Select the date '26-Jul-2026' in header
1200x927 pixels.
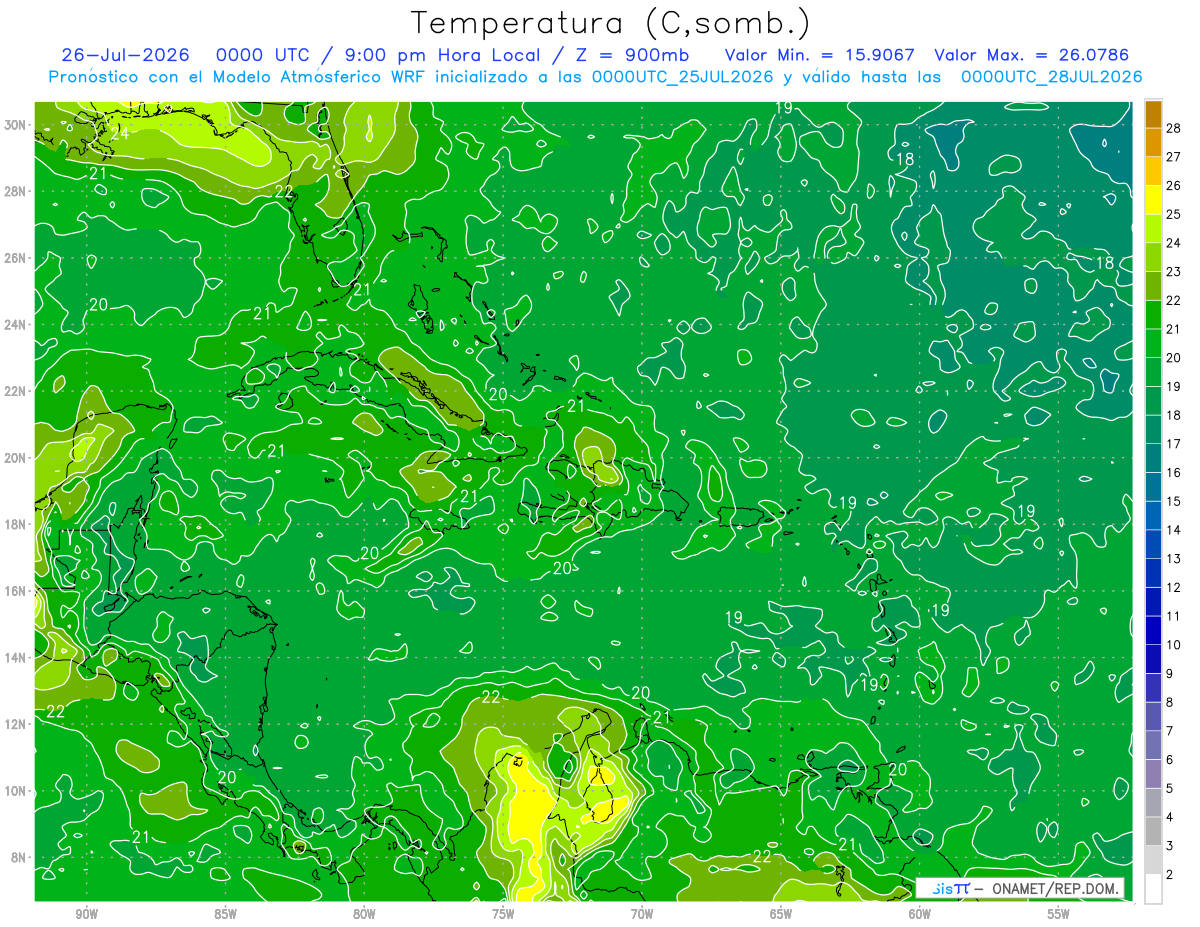tap(125, 54)
